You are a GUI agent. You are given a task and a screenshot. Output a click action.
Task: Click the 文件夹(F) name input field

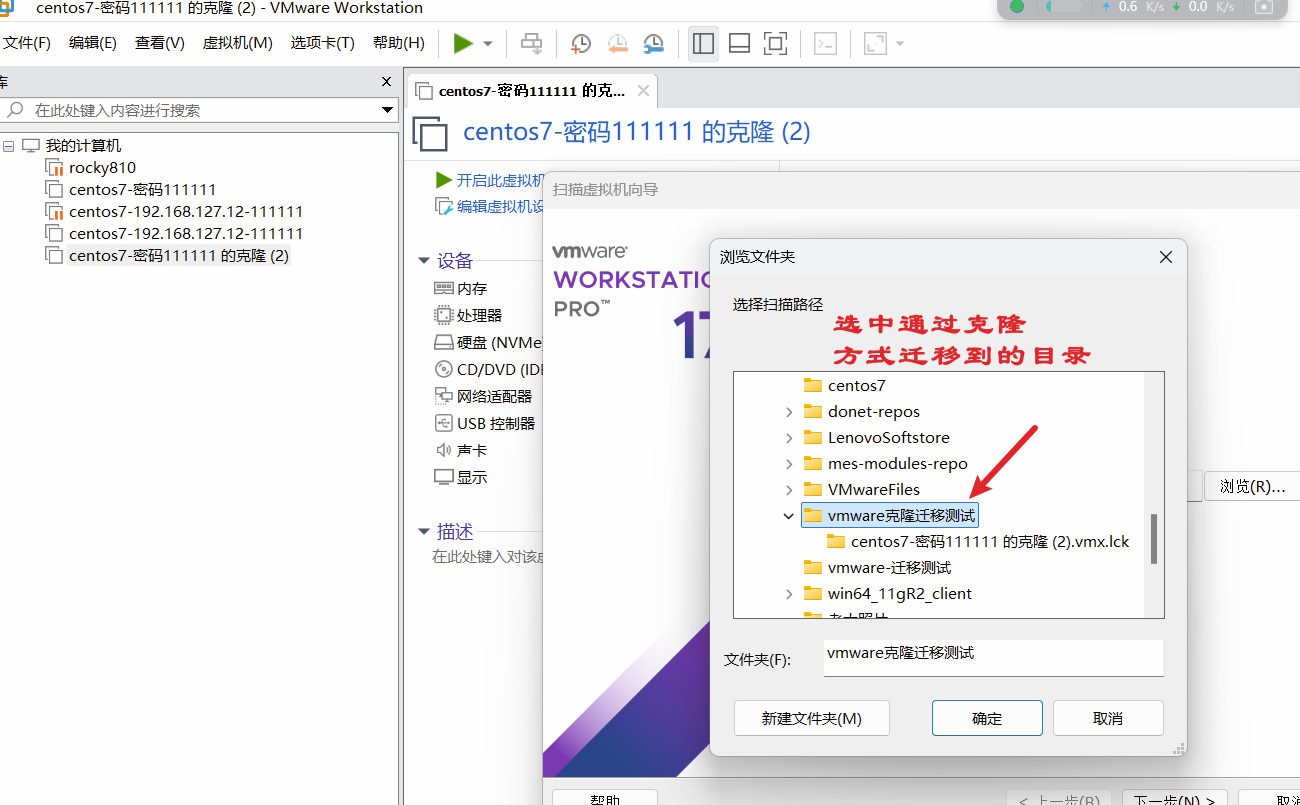993,658
